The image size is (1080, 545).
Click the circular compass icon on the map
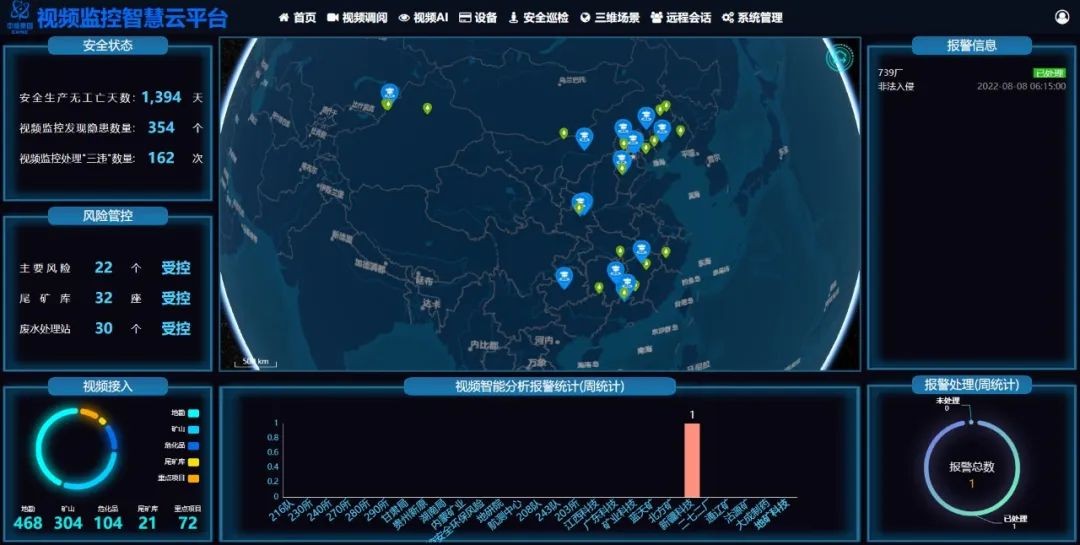pos(838,58)
